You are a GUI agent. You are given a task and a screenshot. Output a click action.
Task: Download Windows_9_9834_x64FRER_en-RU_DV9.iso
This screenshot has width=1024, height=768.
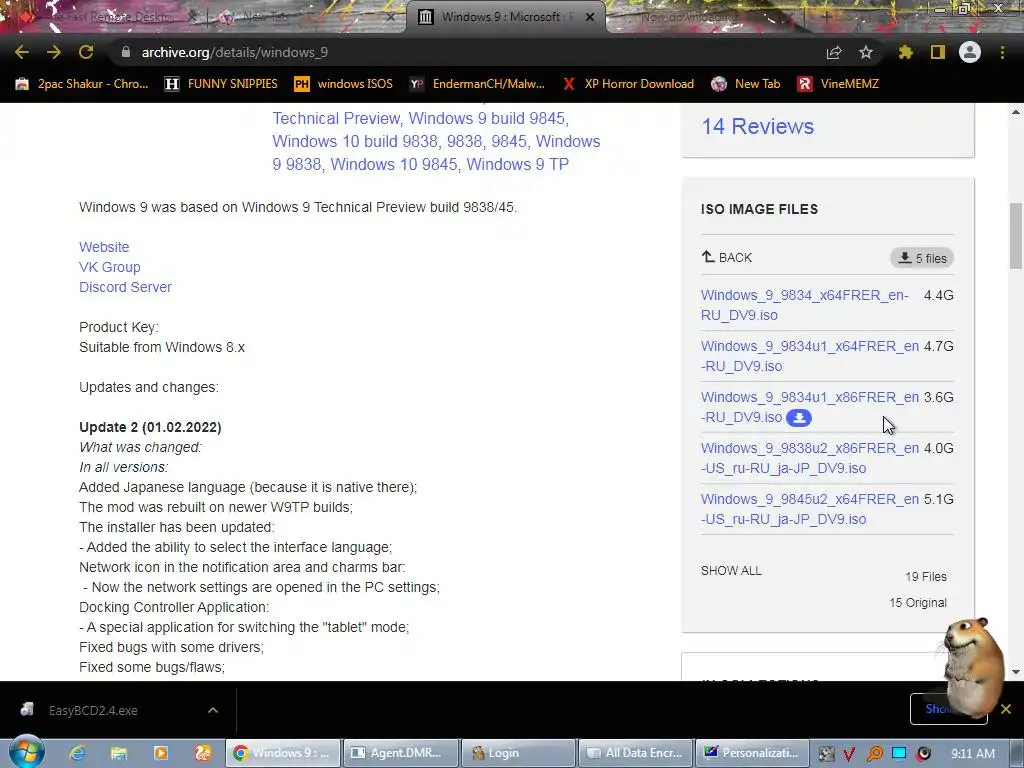(x=805, y=305)
